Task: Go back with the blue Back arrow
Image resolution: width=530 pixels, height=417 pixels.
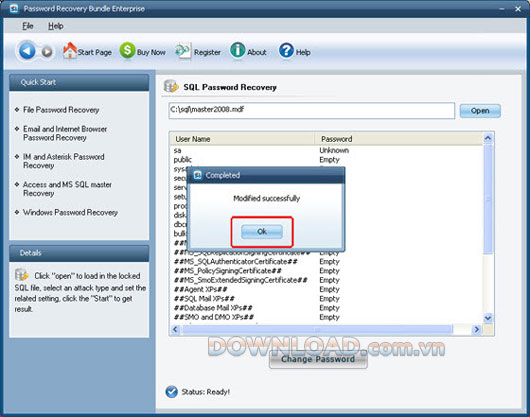Action: coord(27,51)
